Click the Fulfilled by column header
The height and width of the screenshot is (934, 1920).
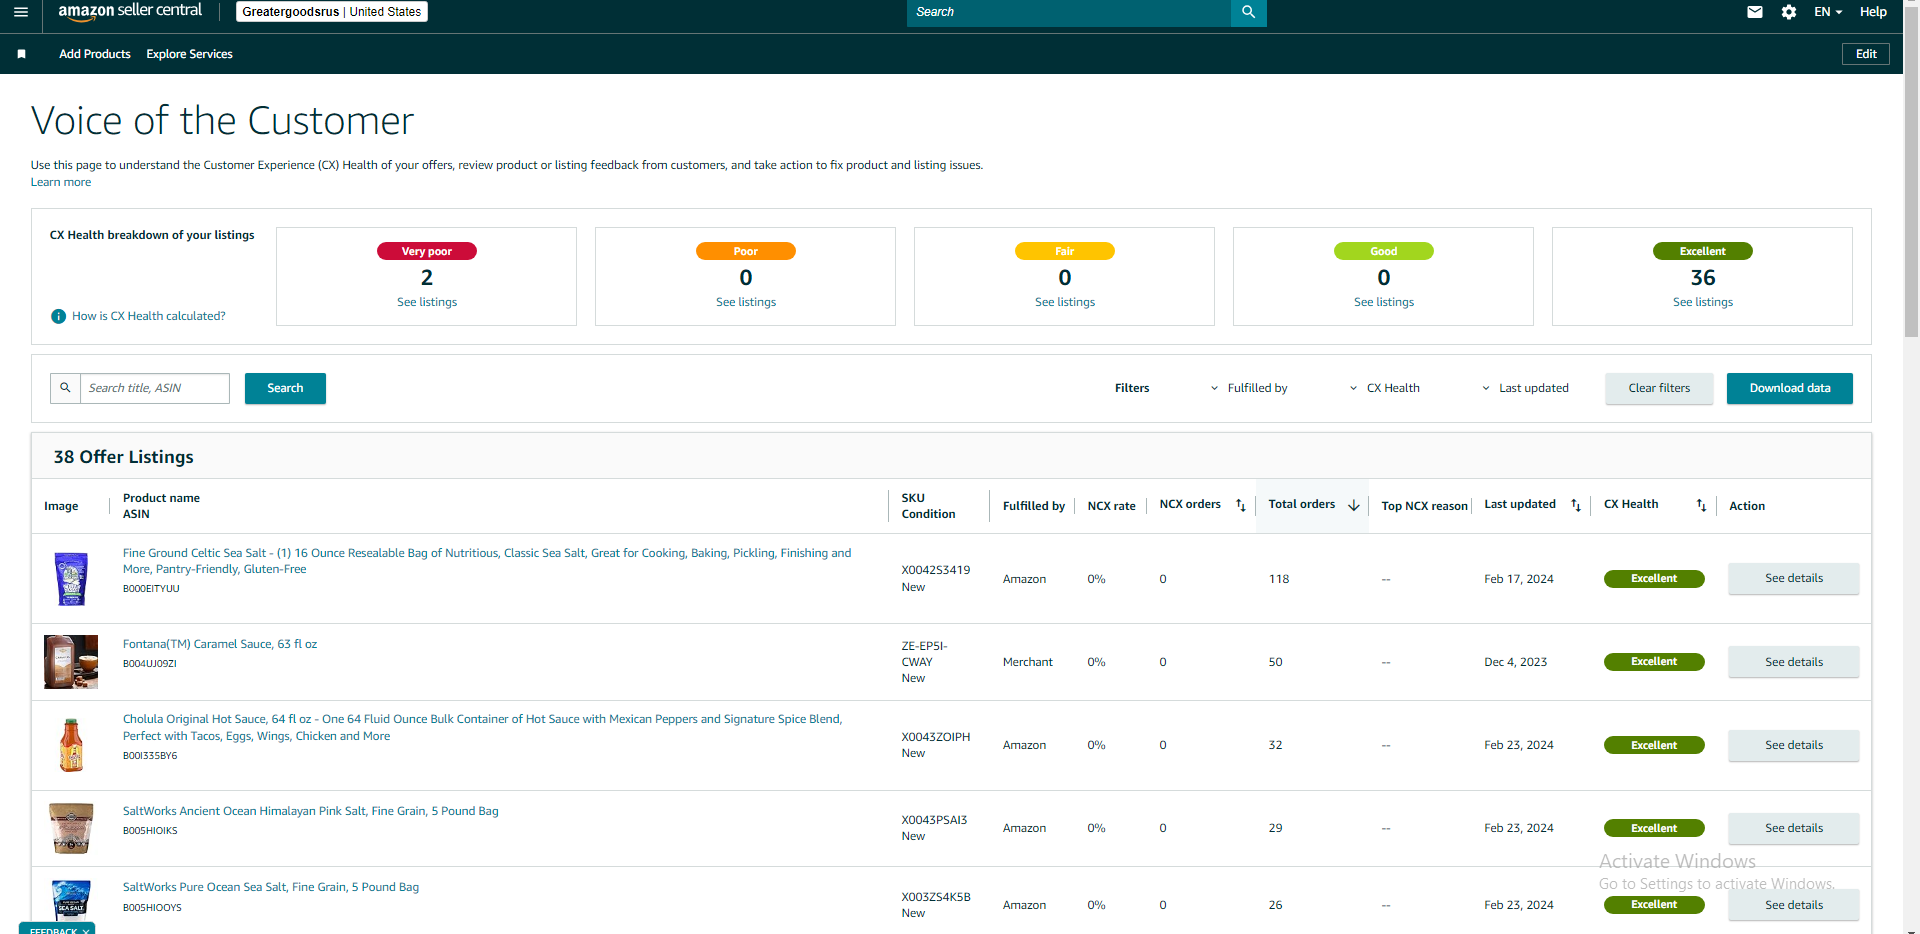[x=1034, y=506]
